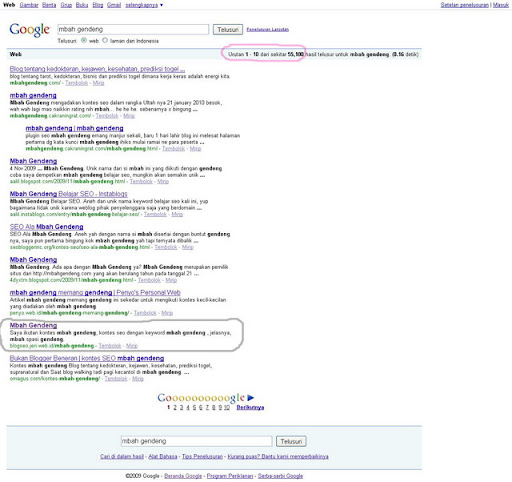
Task: Select 'laman dari Indonesia' radio button
Action: coord(105,40)
